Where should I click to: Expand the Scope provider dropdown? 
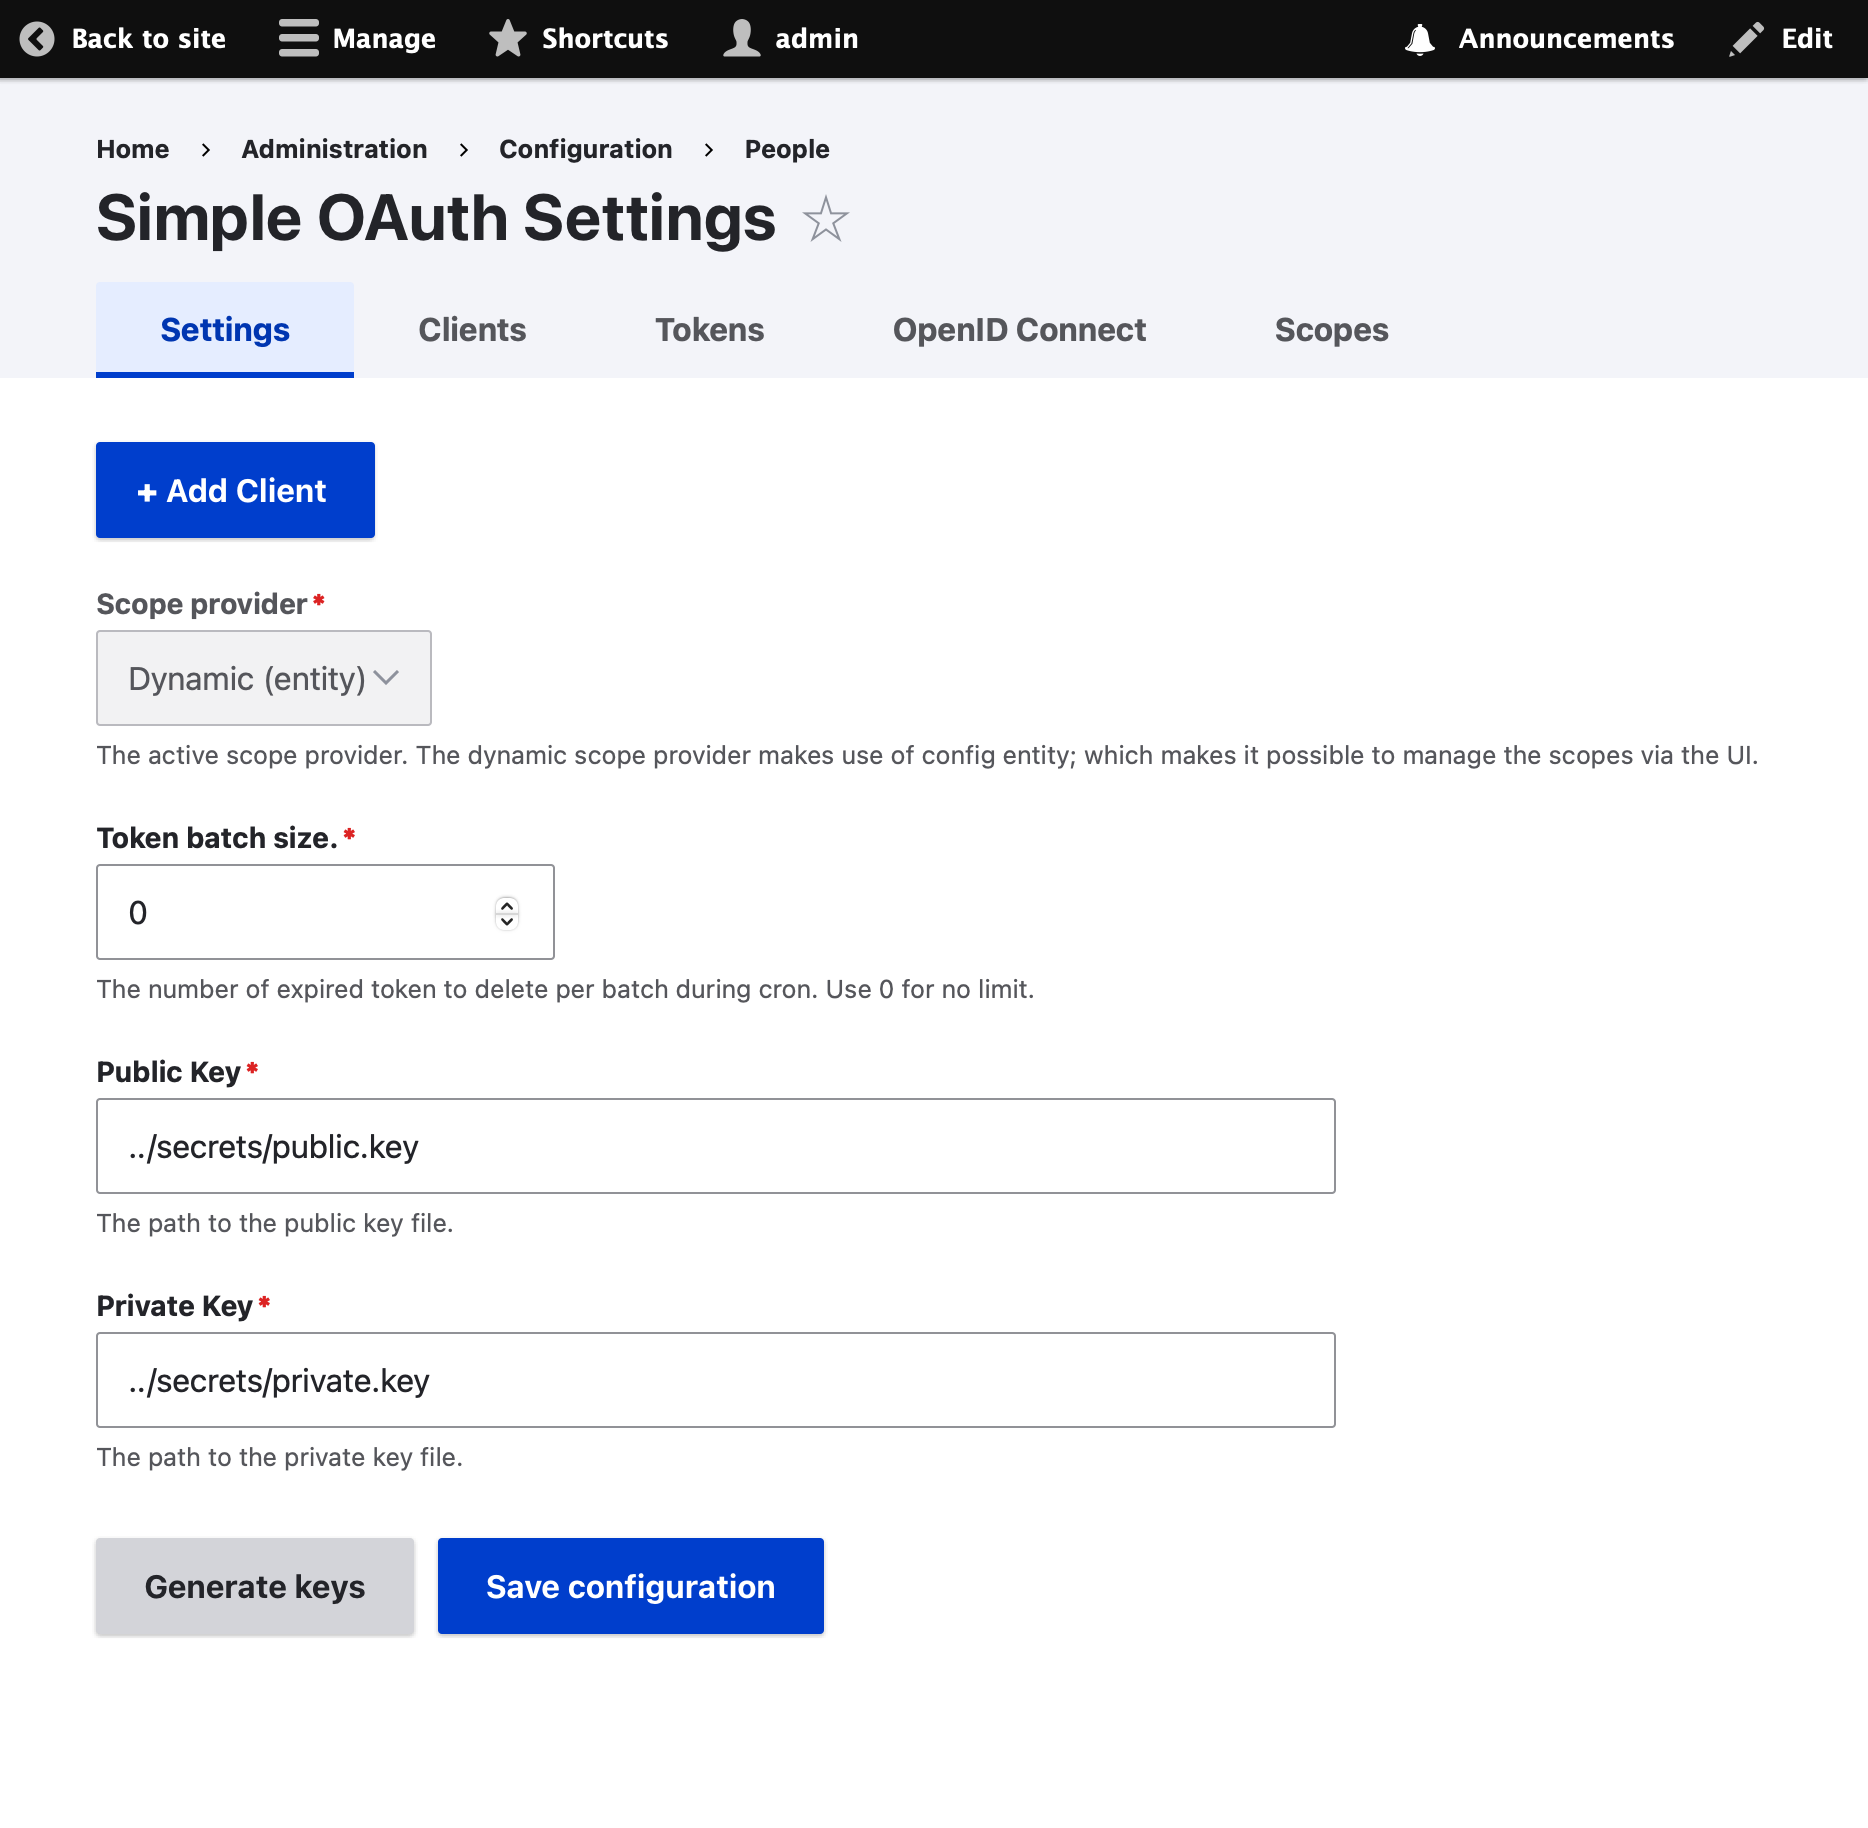[264, 678]
